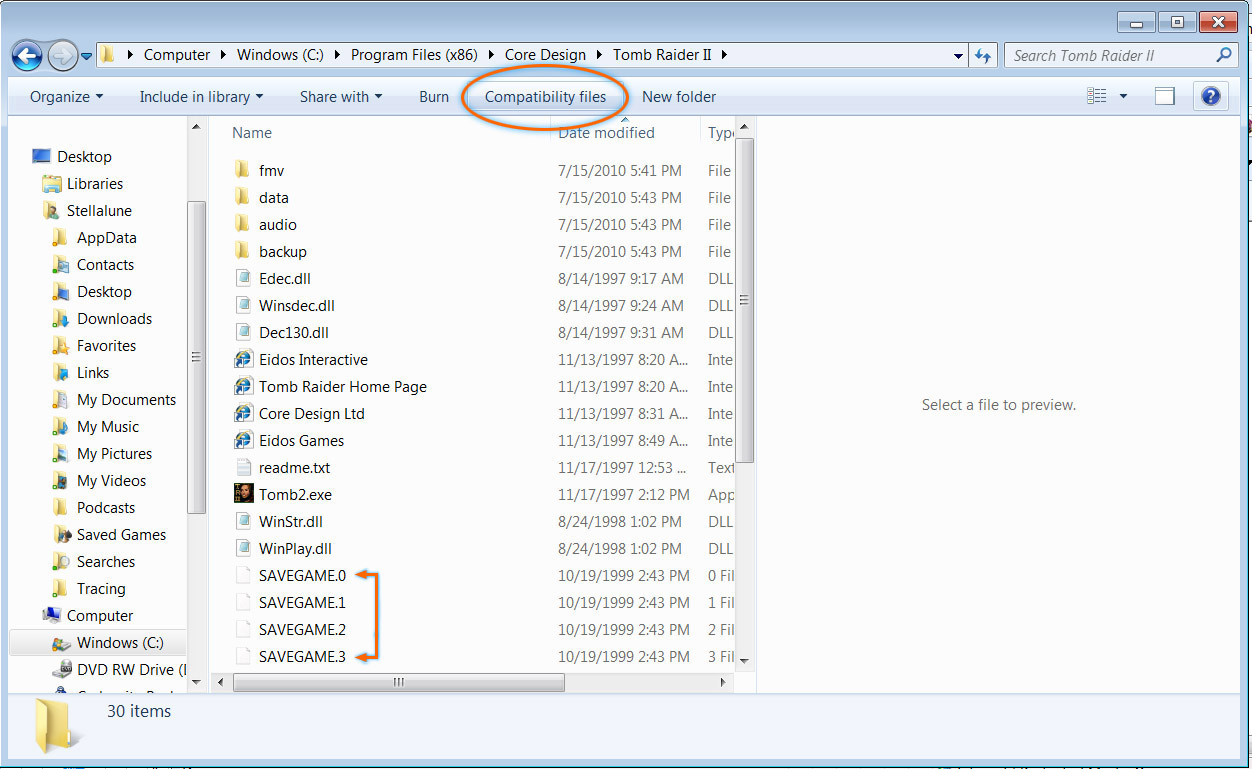Open the Organize dropdown menu

click(x=66, y=97)
